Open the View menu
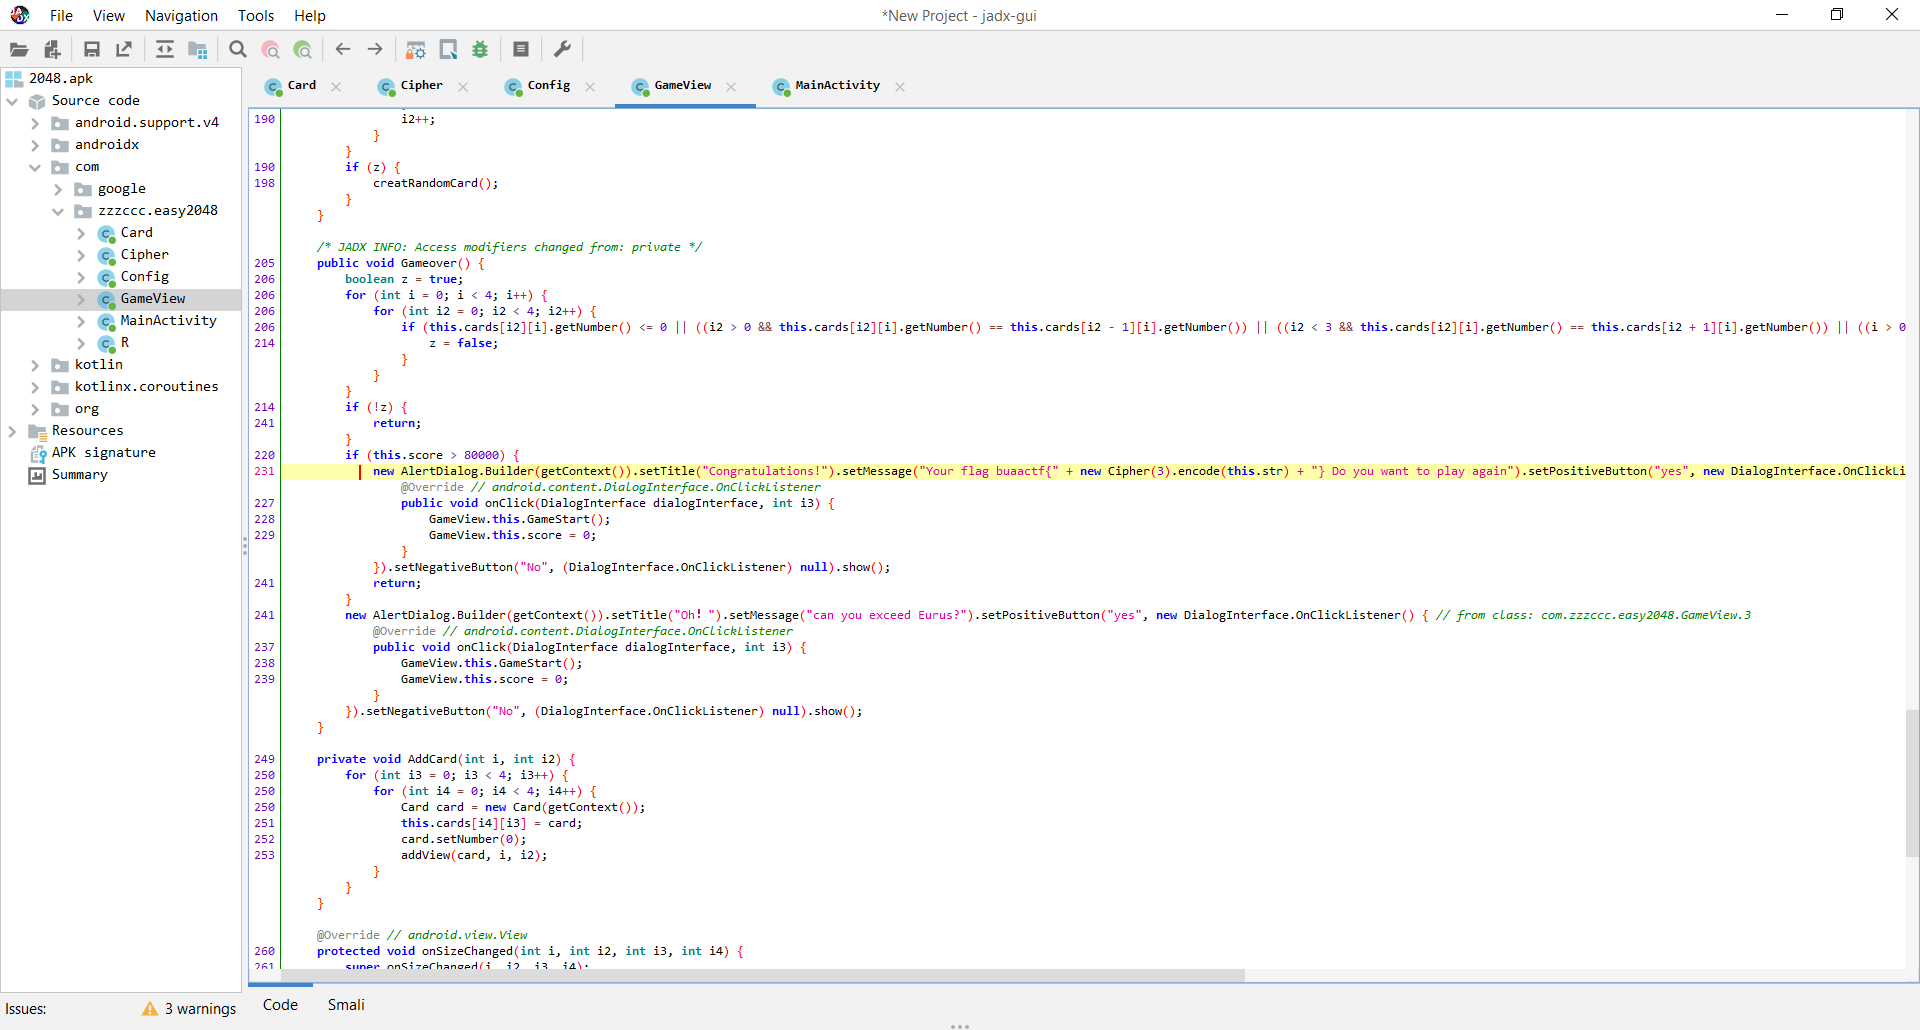This screenshot has width=1920, height=1030. click(x=109, y=16)
